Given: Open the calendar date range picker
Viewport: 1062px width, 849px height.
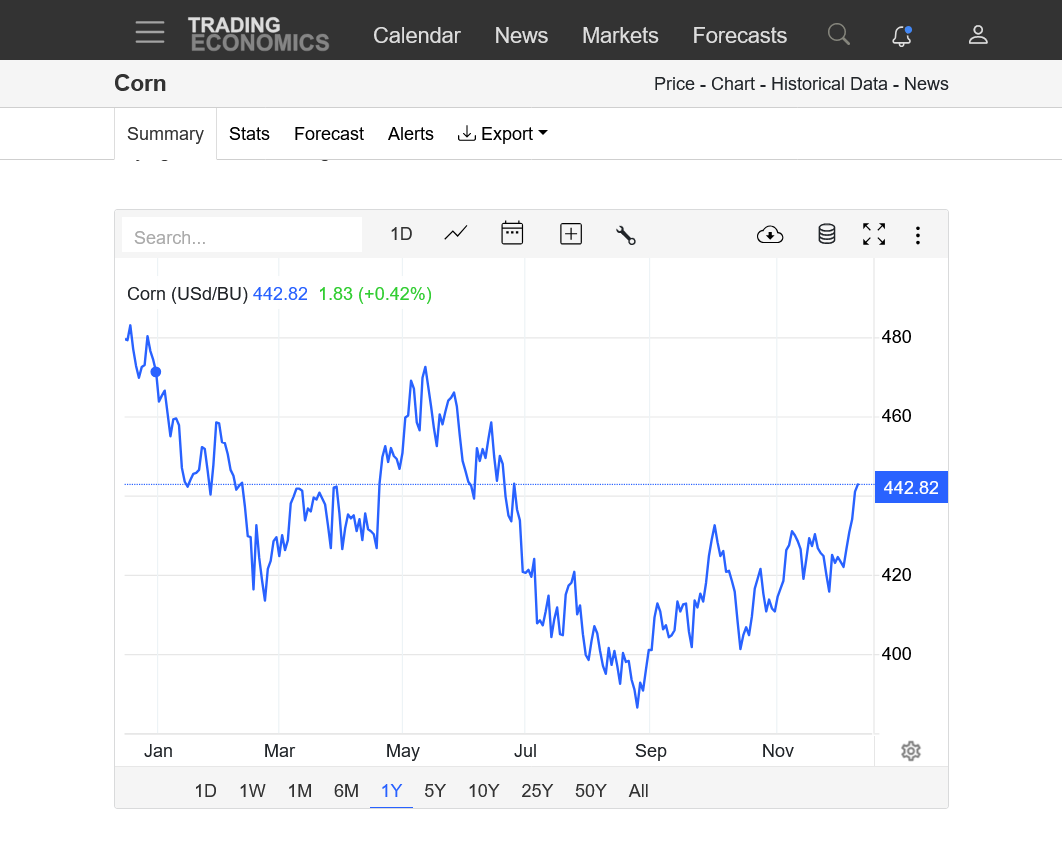Looking at the screenshot, I should 512,234.
